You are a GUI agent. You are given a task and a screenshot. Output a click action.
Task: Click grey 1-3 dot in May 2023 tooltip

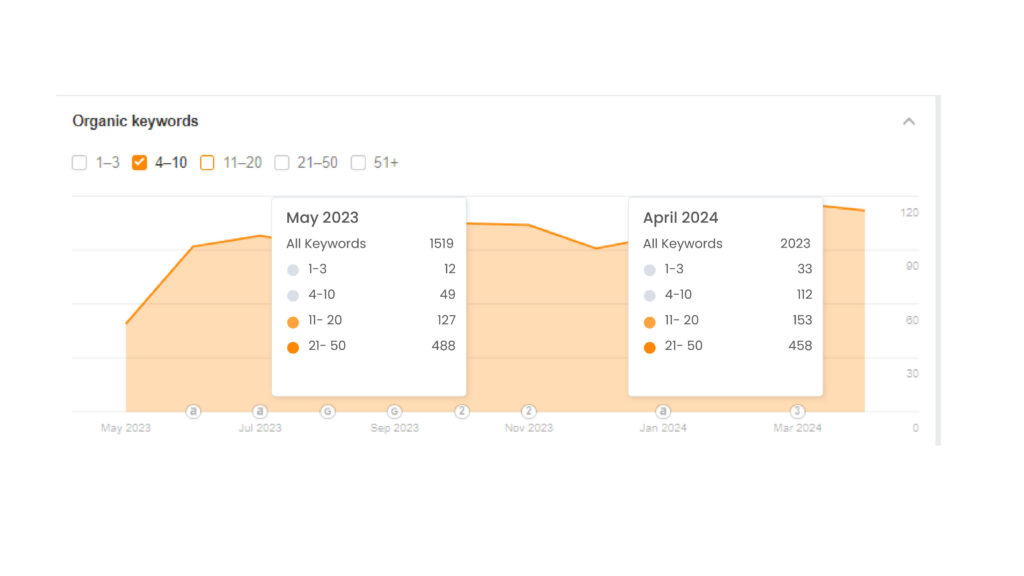293,270
